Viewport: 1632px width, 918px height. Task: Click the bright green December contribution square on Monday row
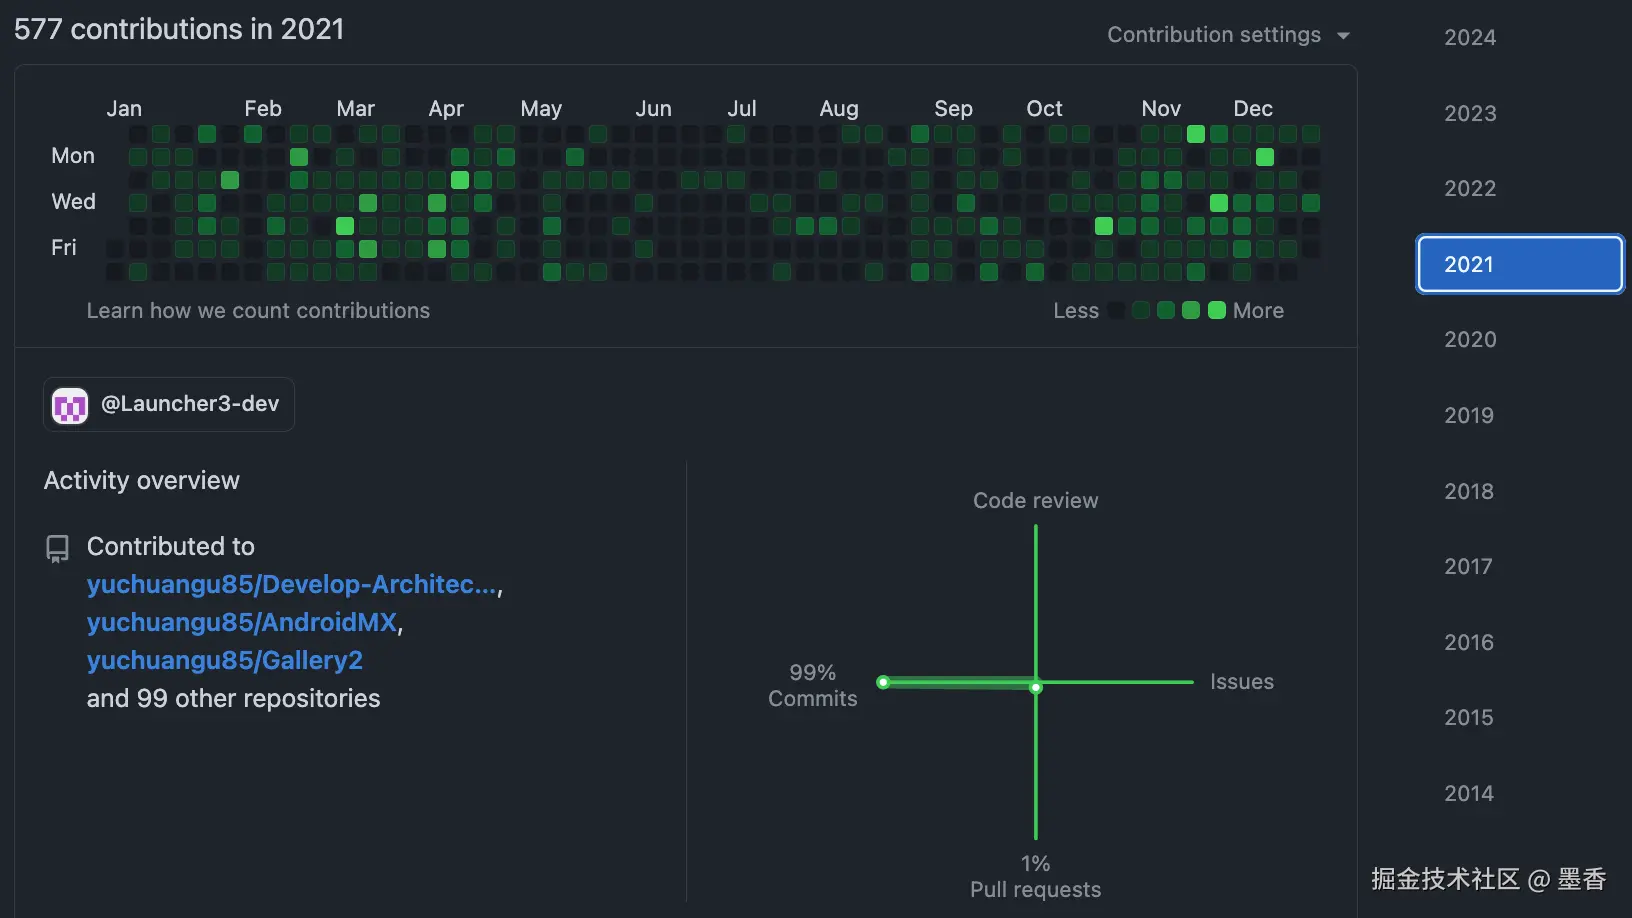(1264, 157)
